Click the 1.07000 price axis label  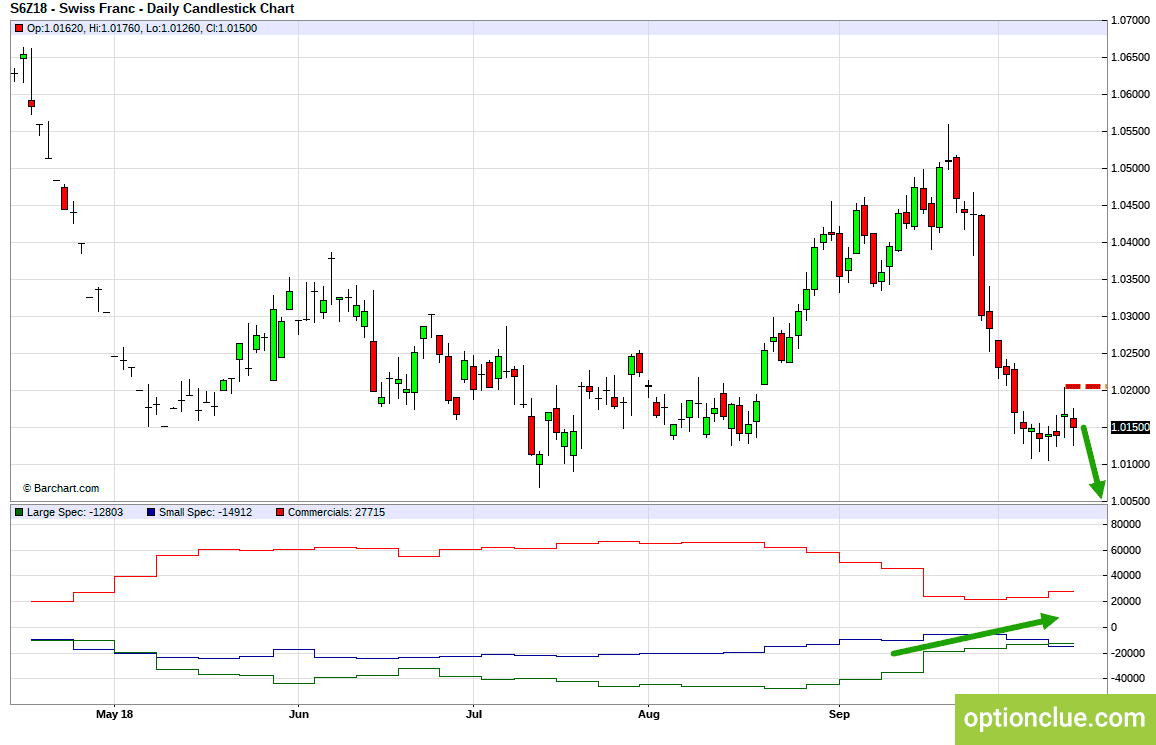click(x=1130, y=20)
